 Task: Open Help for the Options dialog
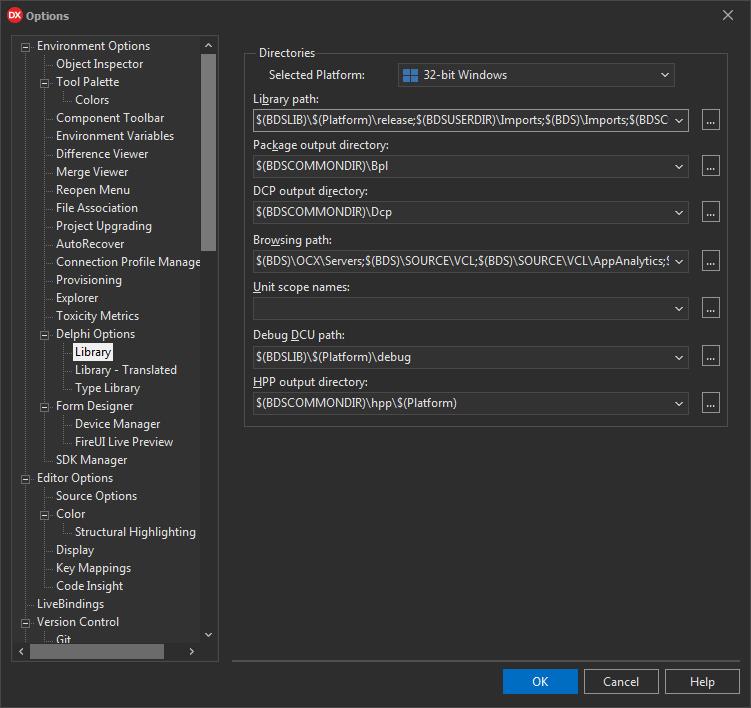pyautogui.click(x=702, y=681)
